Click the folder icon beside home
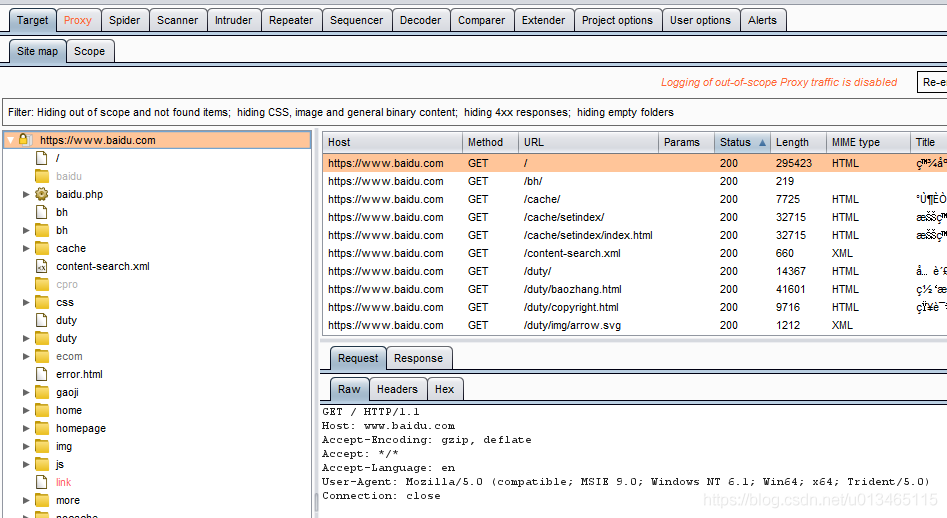Screen dimensions: 947x518 (42, 411)
